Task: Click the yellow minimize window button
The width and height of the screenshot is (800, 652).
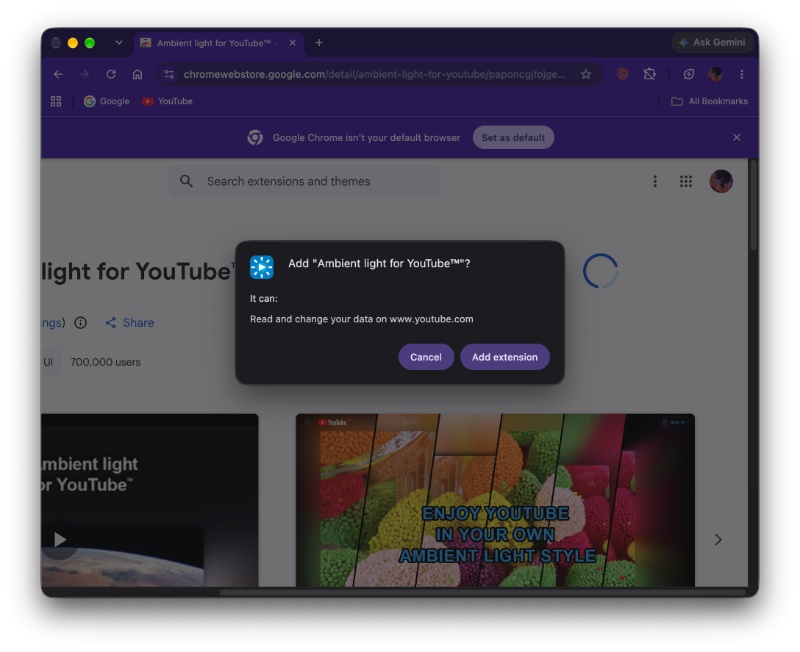Action: tap(72, 43)
